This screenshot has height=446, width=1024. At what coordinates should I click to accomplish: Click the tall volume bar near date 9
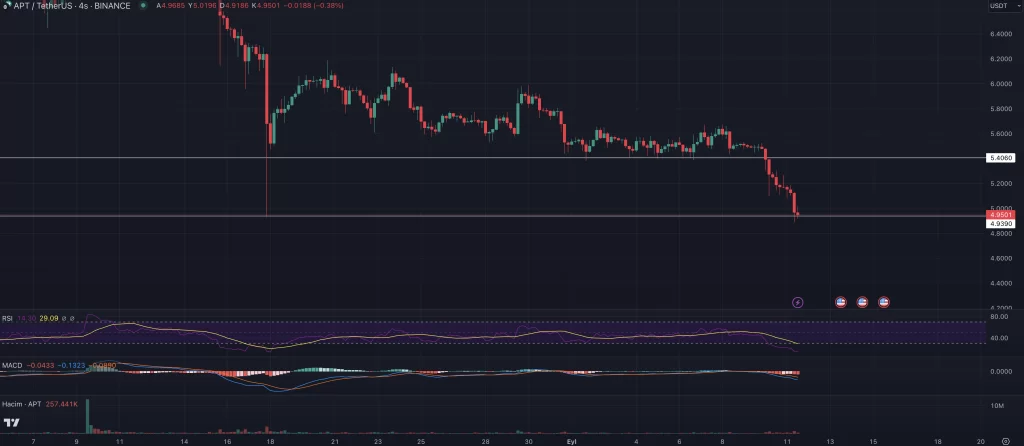point(88,417)
